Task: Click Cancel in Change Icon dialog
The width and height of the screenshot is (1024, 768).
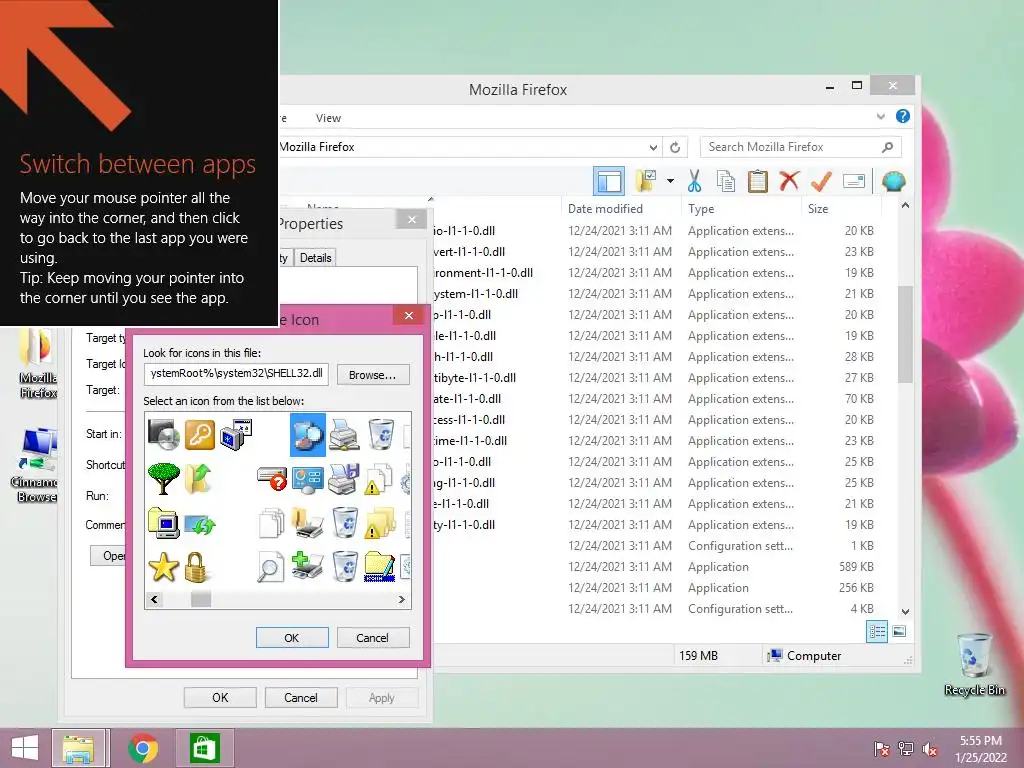Action: (372, 638)
